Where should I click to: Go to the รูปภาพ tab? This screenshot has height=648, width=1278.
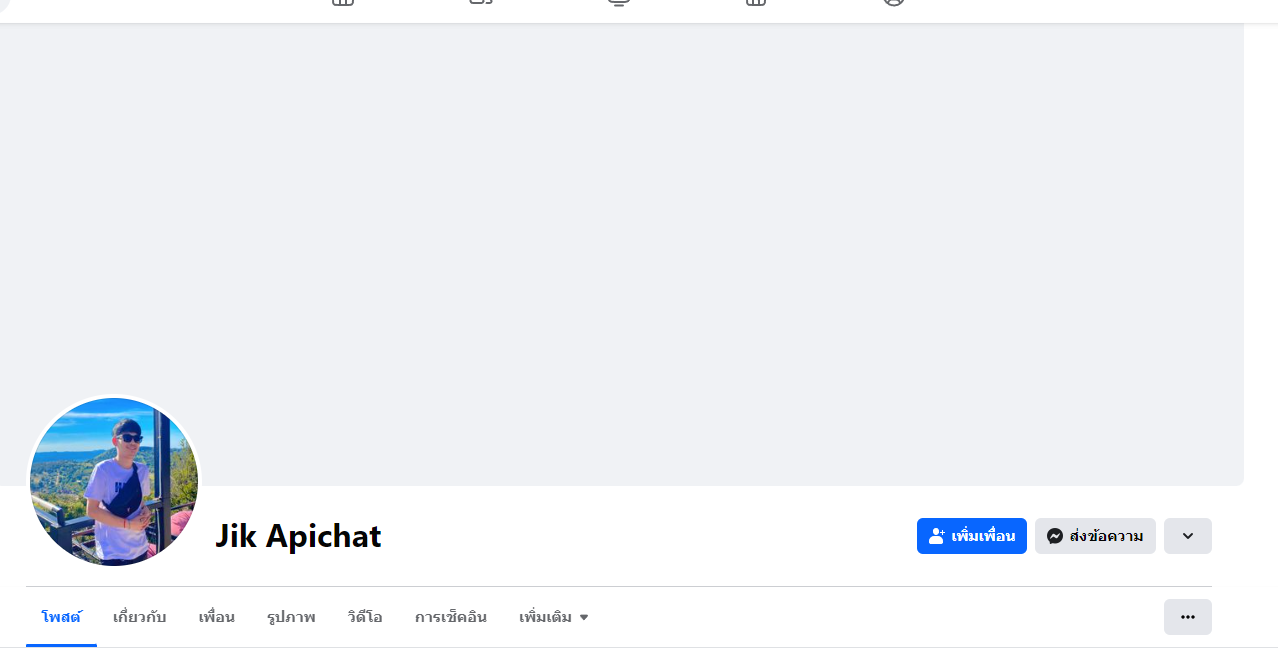[291, 617]
